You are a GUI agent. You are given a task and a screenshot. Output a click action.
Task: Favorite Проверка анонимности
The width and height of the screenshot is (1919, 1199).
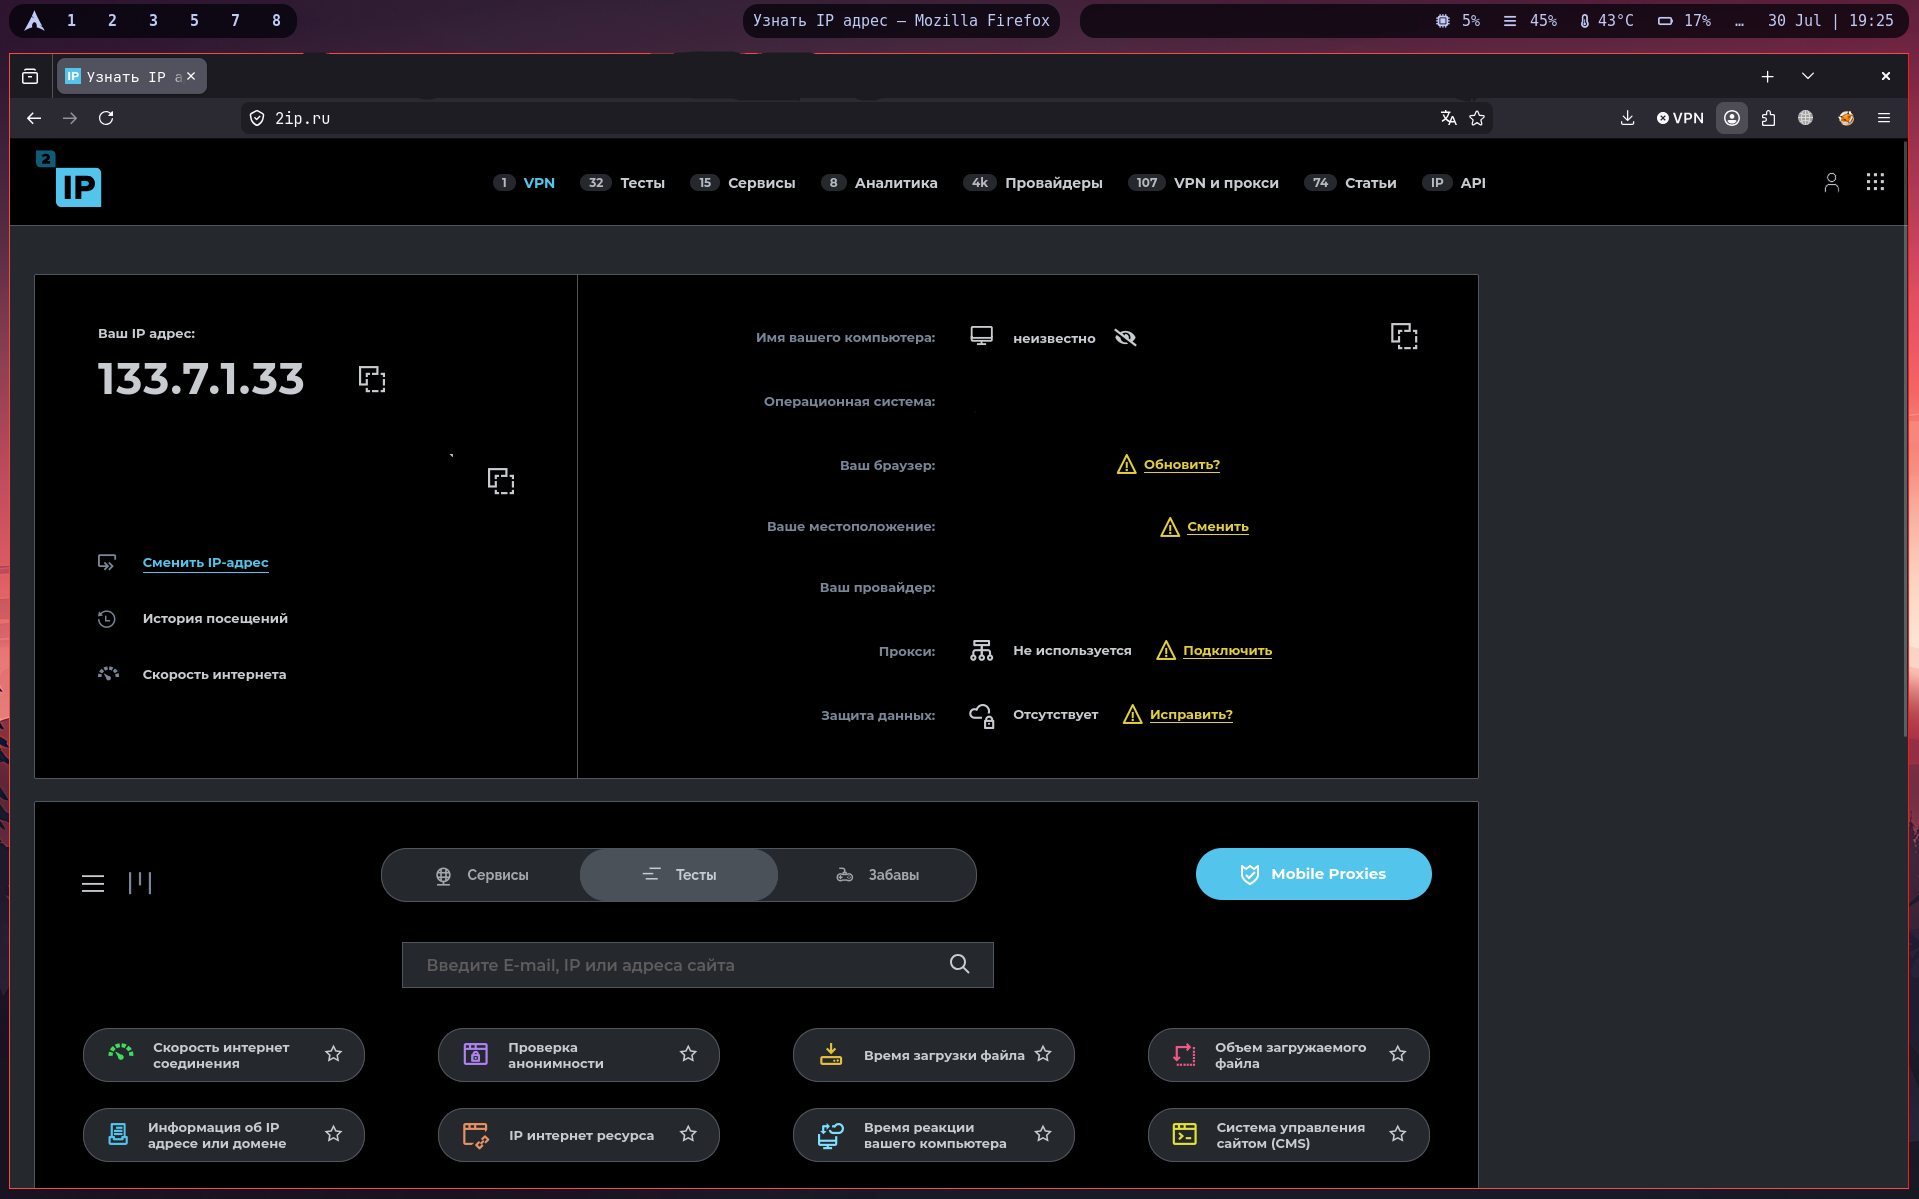click(688, 1054)
